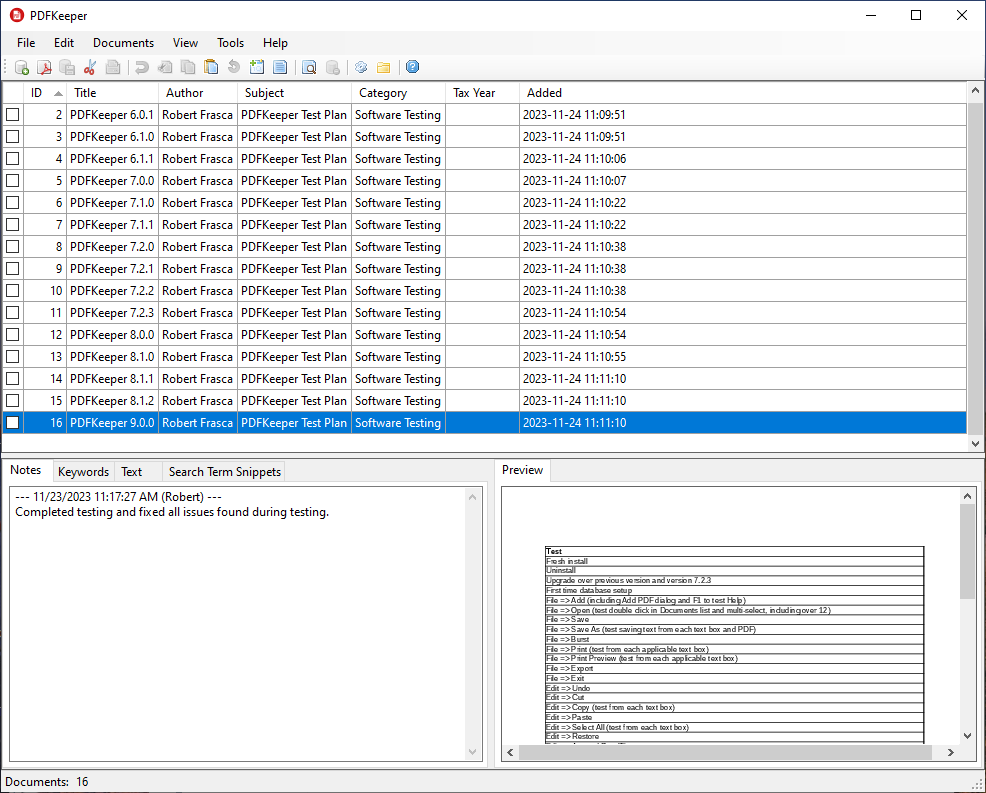986x793 pixels.
Task: Sort by the Author column header
Action: coord(198,93)
